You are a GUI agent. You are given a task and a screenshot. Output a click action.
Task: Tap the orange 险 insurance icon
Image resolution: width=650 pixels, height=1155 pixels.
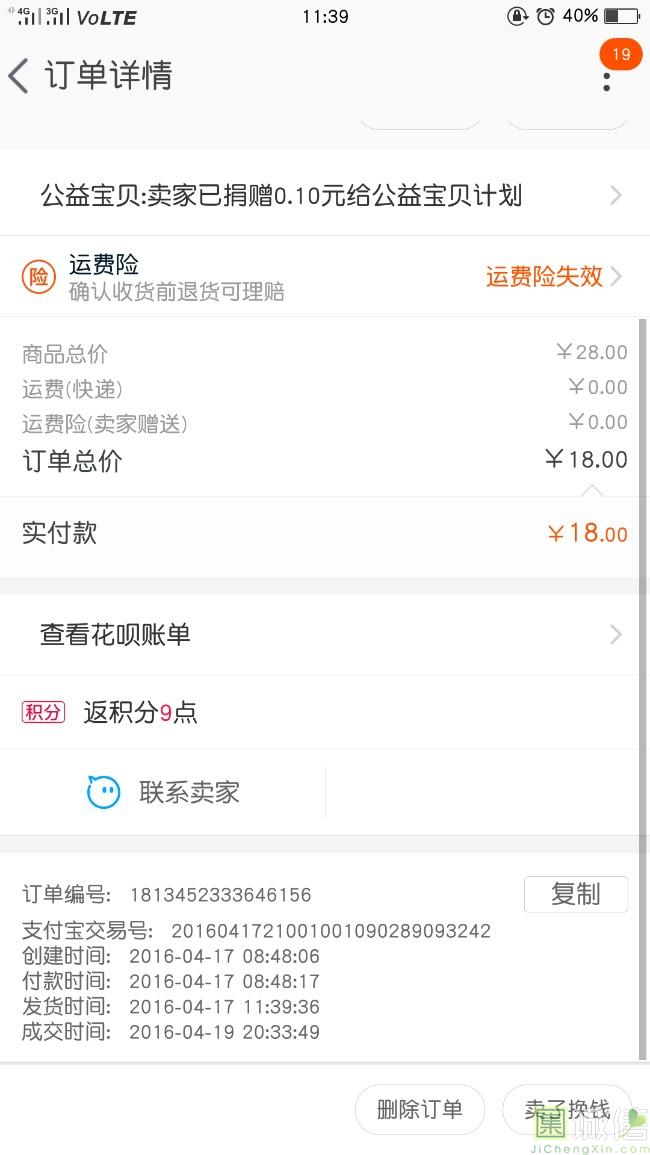pyautogui.click(x=38, y=277)
